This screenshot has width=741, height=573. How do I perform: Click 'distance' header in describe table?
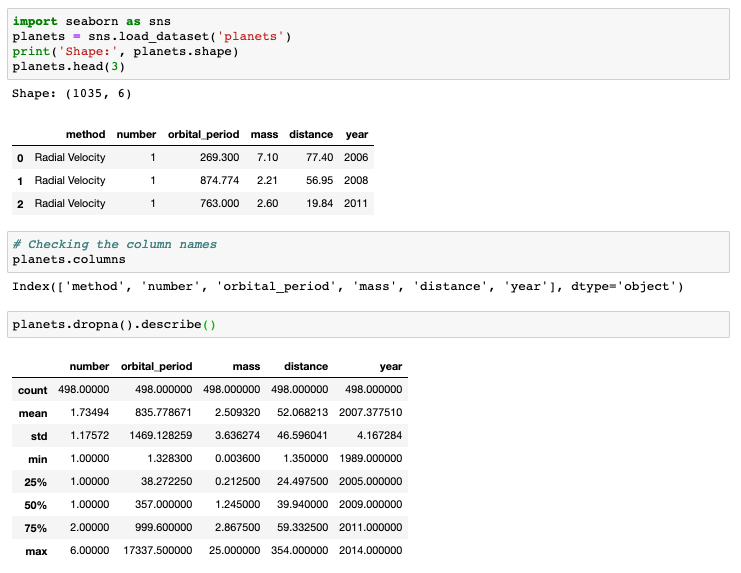[x=306, y=367]
